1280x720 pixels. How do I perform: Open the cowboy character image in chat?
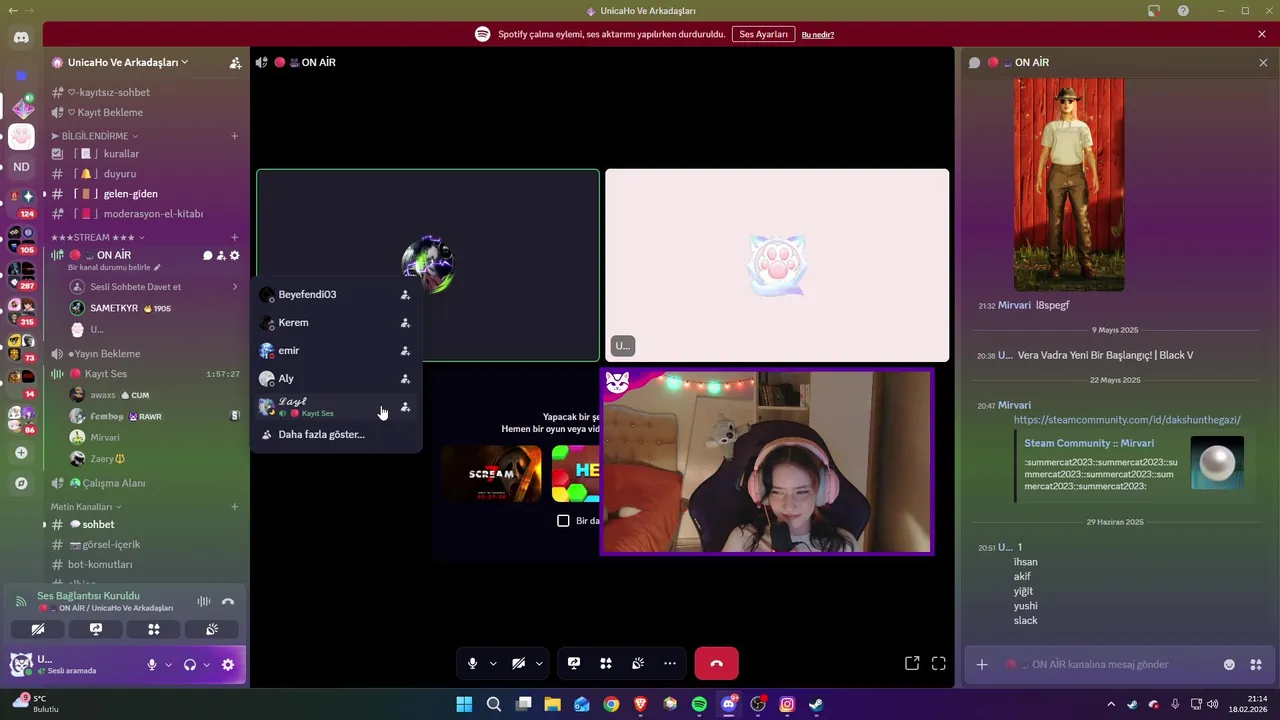tap(1069, 184)
